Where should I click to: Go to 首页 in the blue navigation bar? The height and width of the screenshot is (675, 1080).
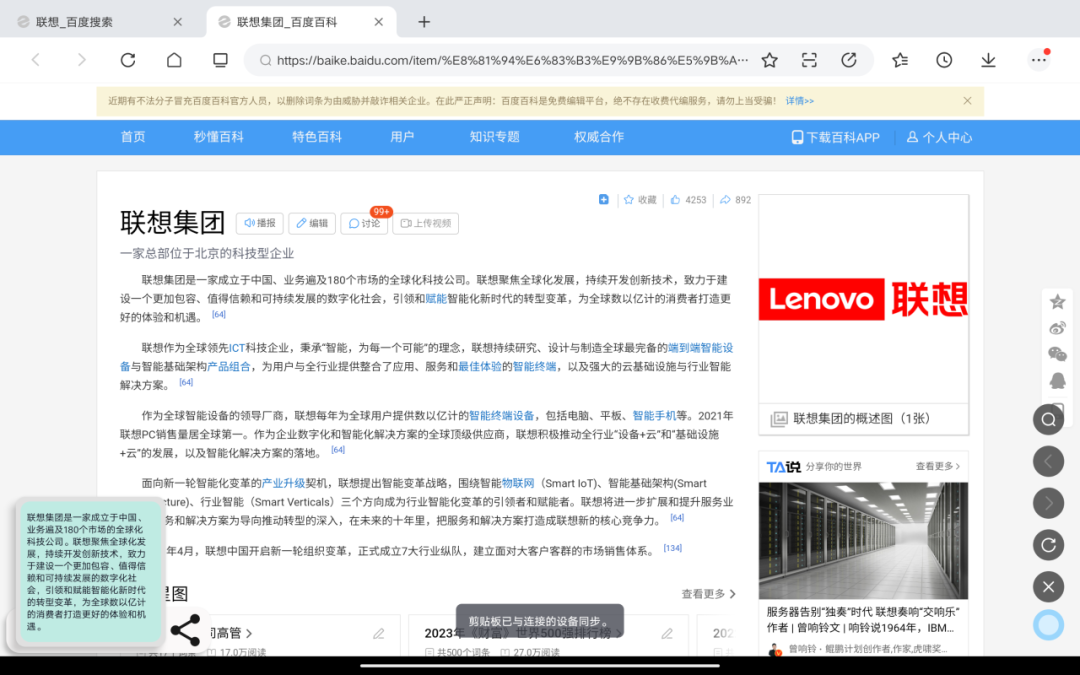(x=133, y=137)
